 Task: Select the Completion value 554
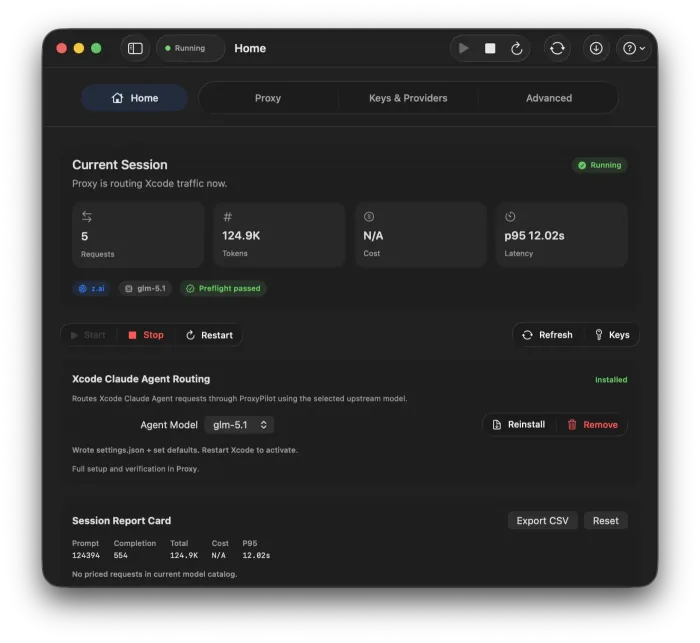[121, 555]
